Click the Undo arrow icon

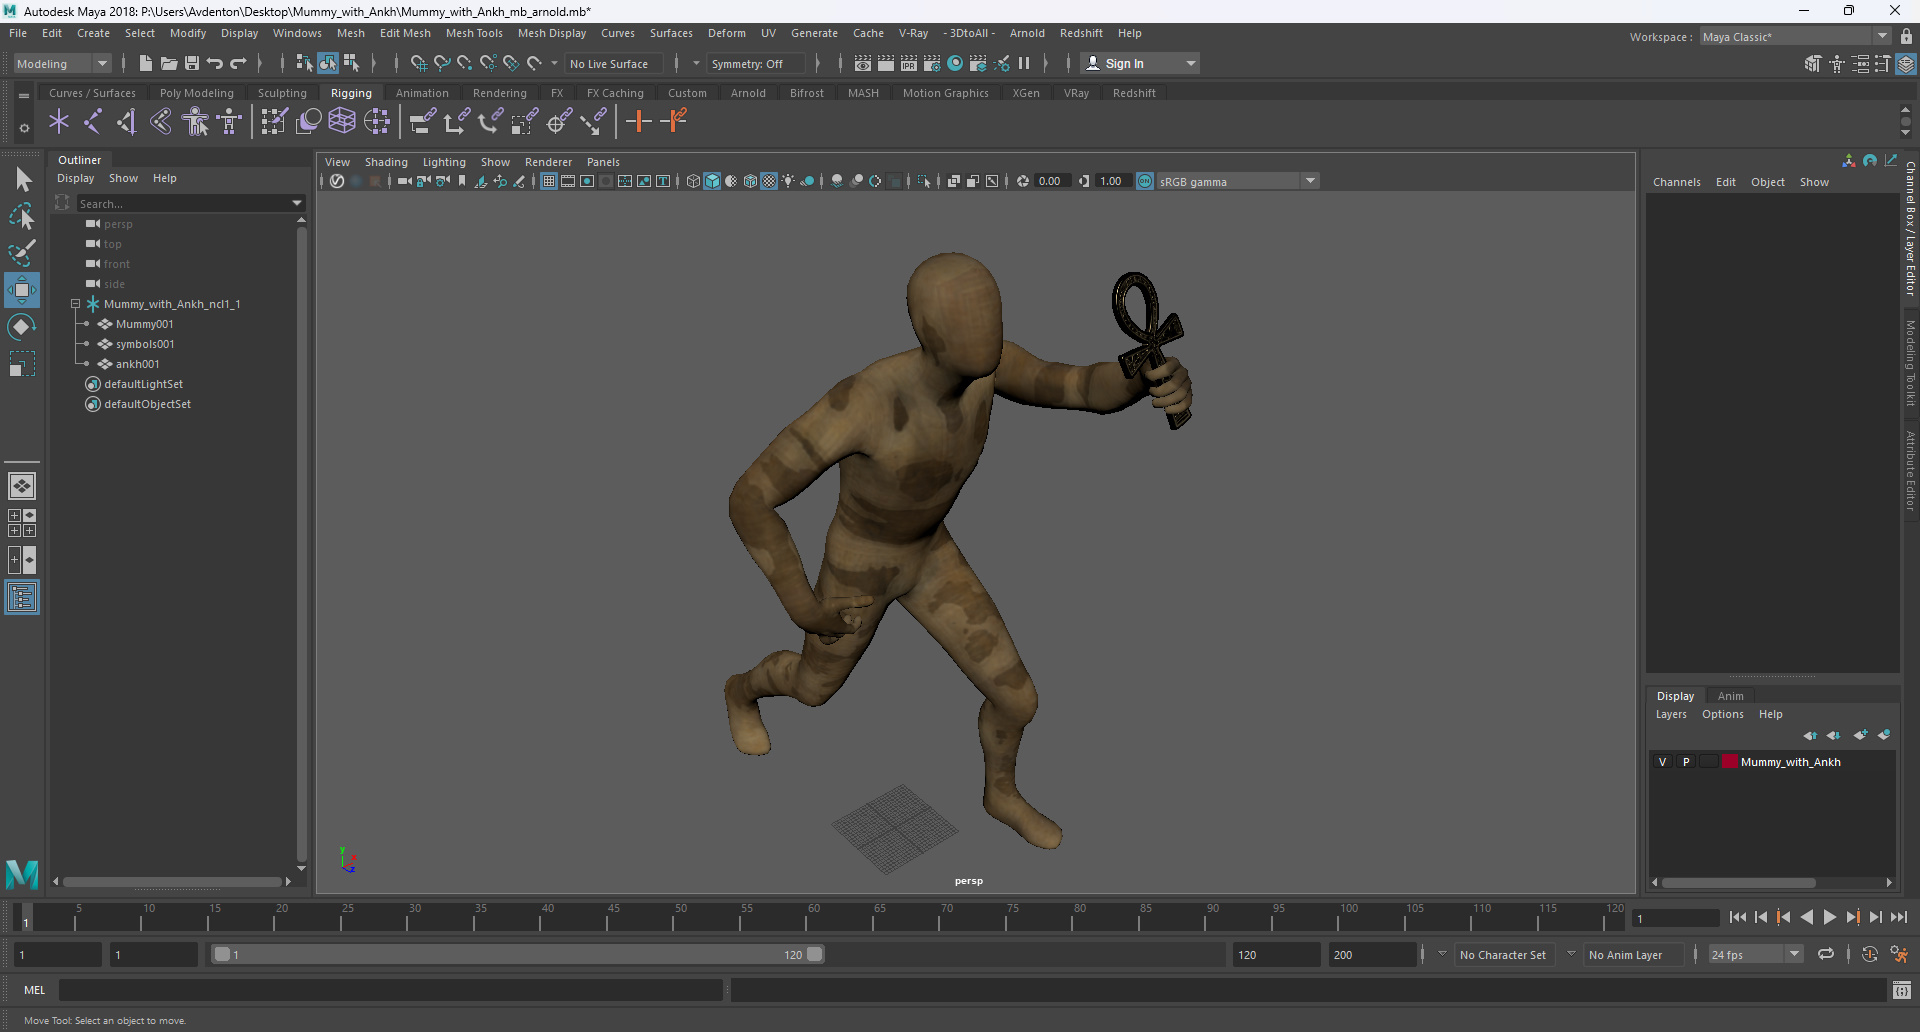pyautogui.click(x=215, y=63)
